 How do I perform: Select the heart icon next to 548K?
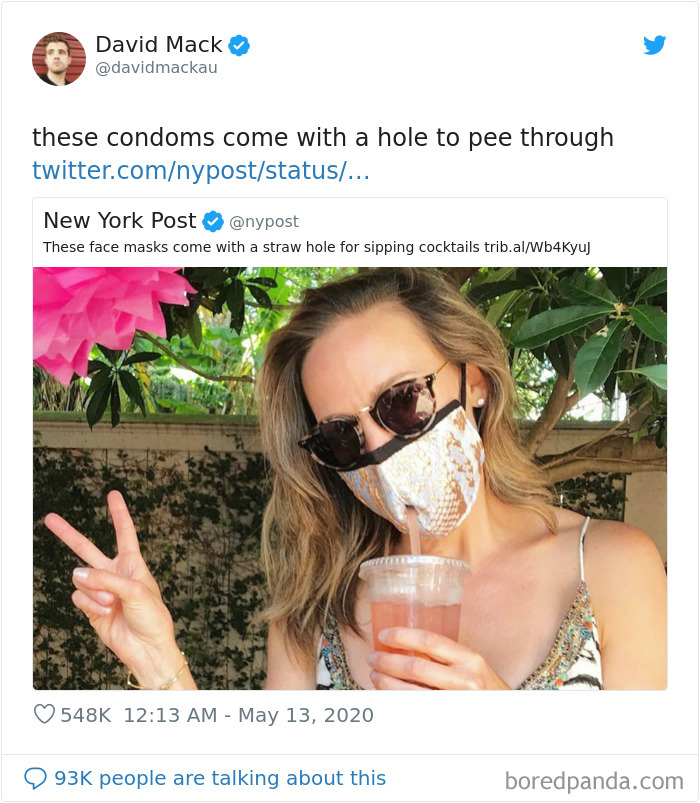click(x=44, y=714)
